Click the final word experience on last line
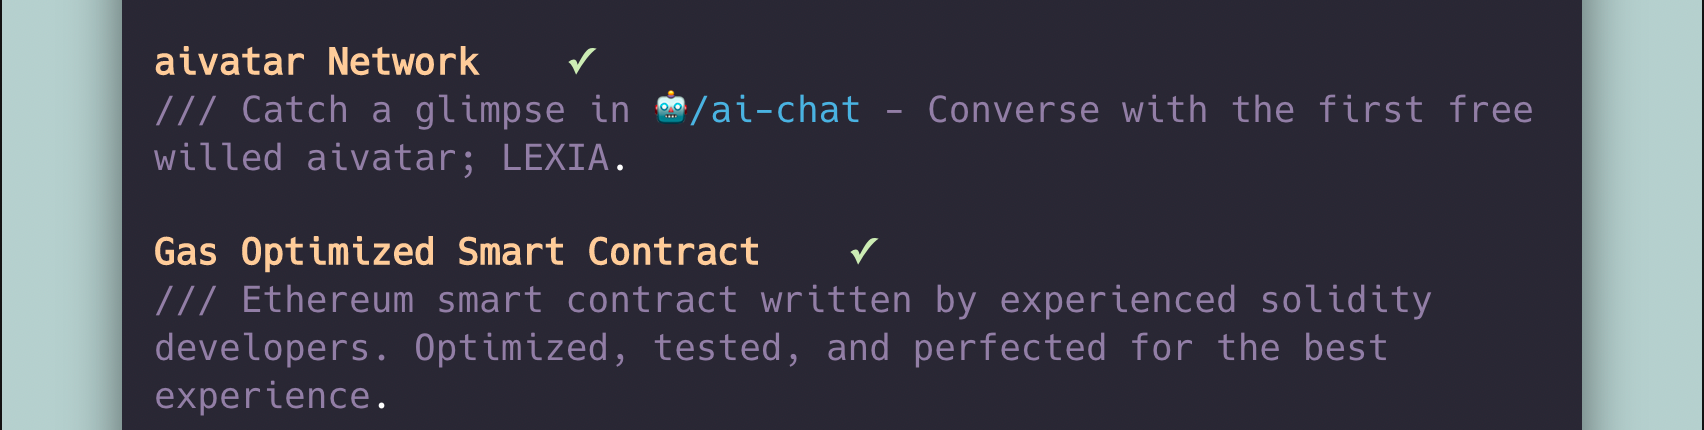The height and width of the screenshot is (430, 1704). (262, 396)
